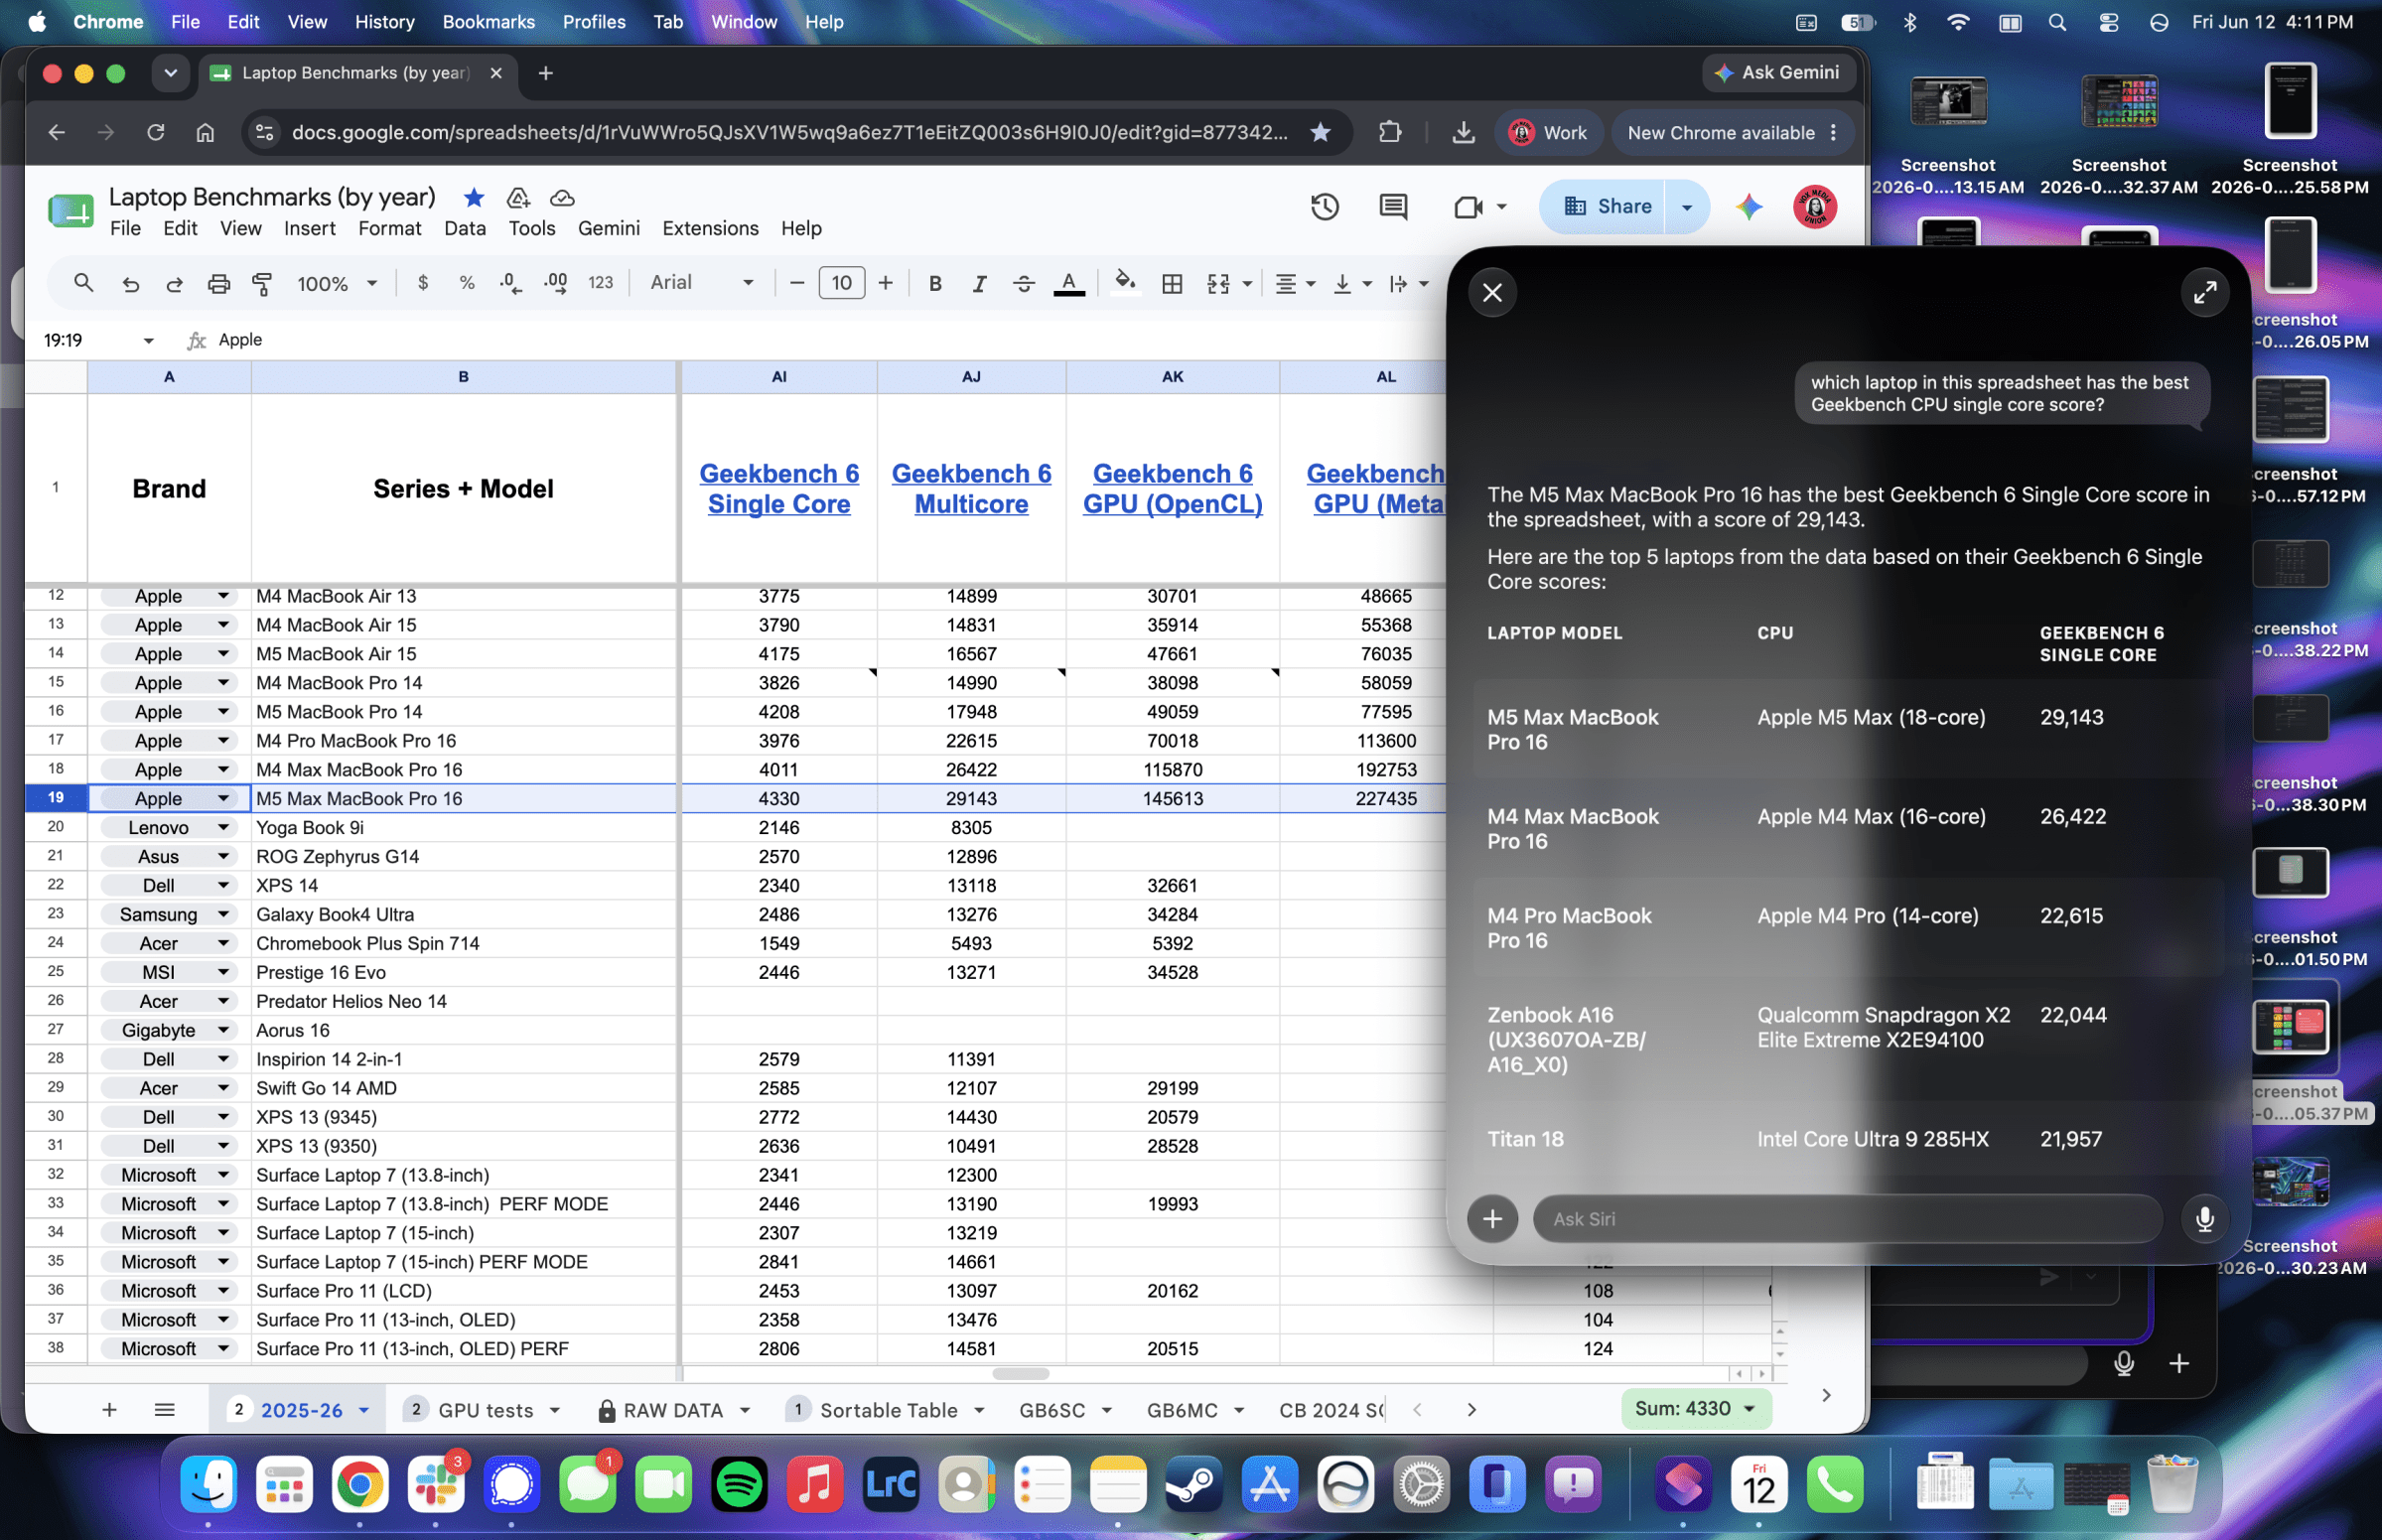2382x1540 pixels.
Task: Click the Share button
Action: (1606, 207)
